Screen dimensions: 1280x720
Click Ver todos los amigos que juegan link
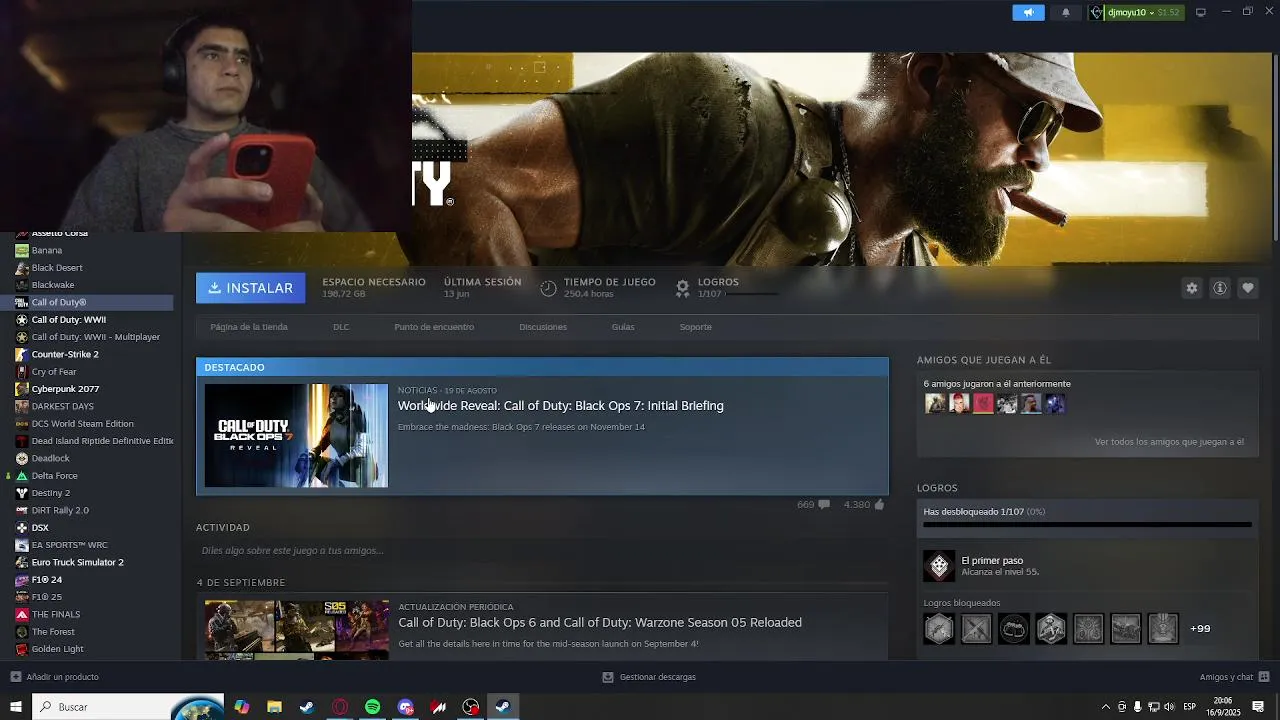pyautogui.click(x=1169, y=442)
